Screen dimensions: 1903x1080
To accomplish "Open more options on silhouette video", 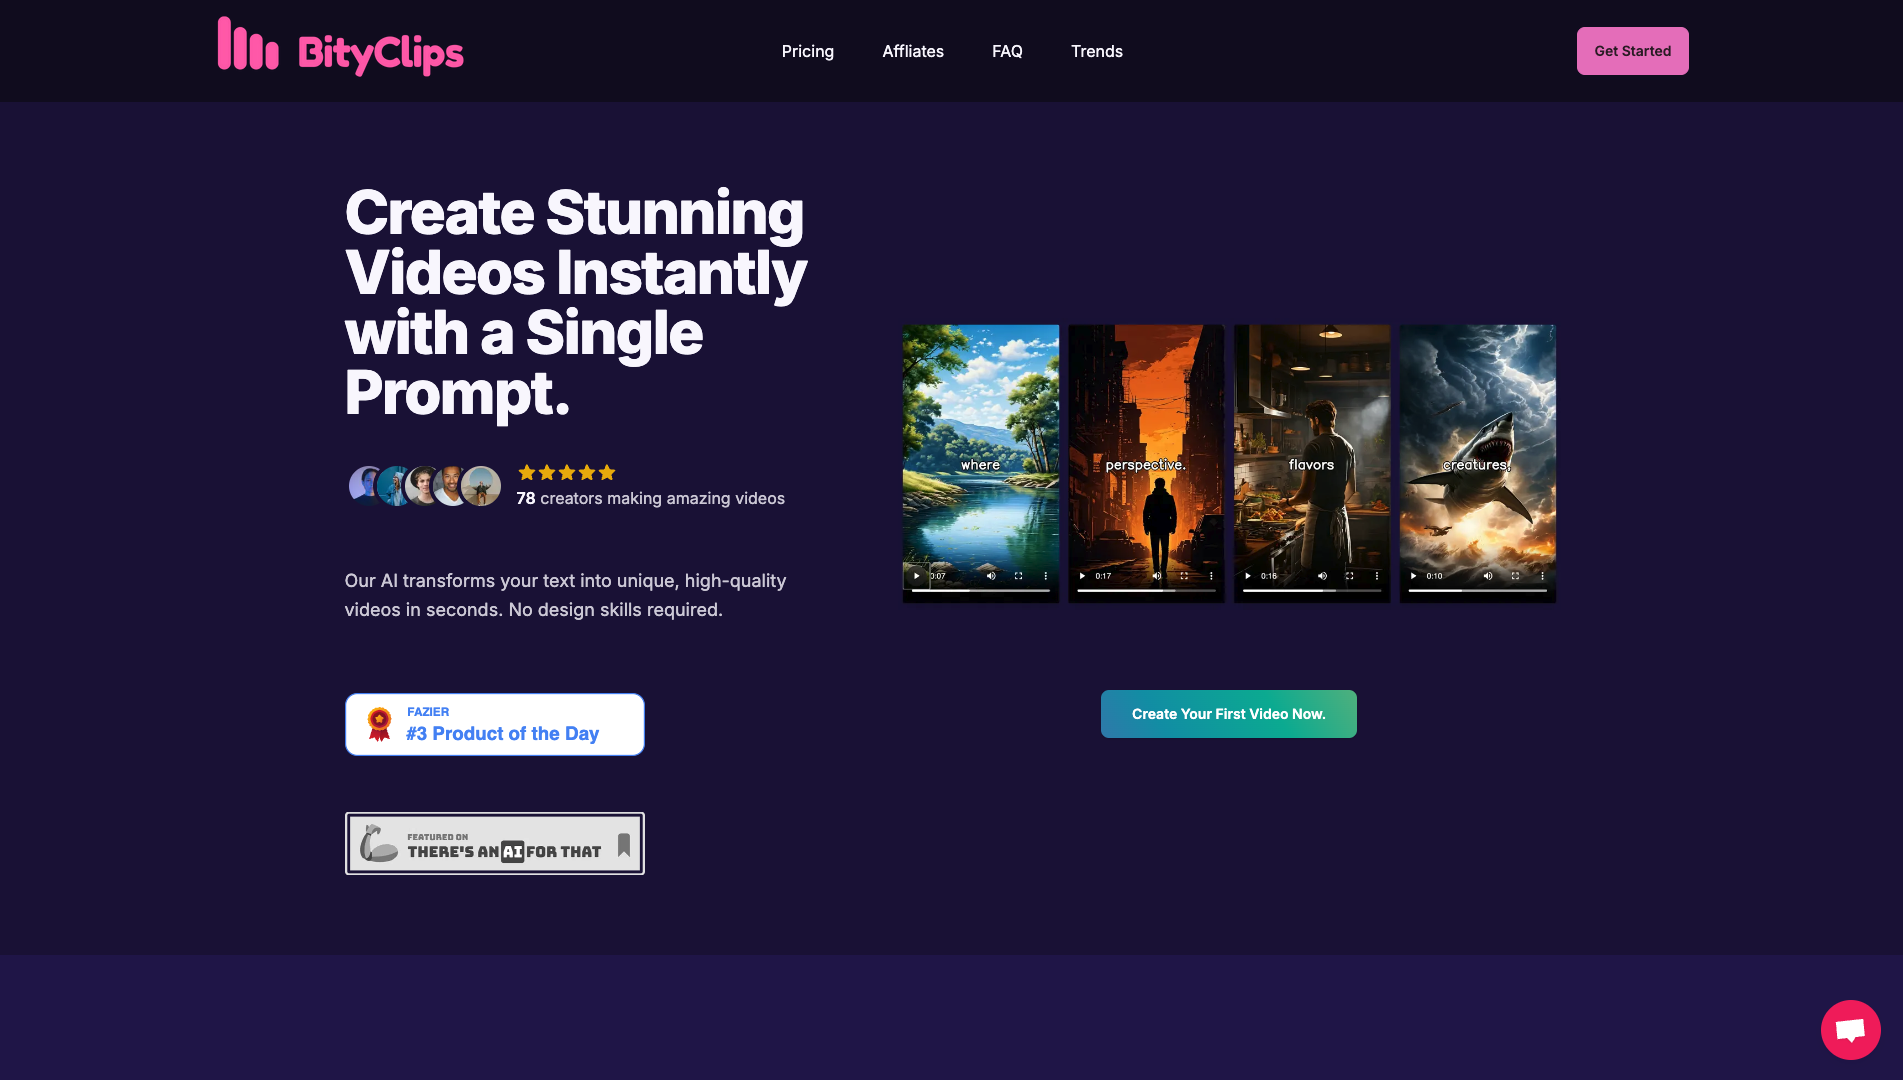I will 1211,576.
